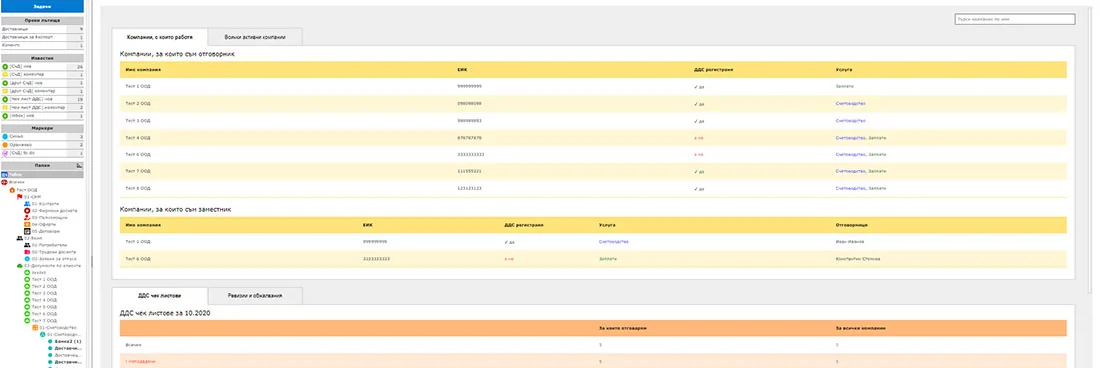Click green icon of '[Inbox] нов'
Image resolution: width=1100 pixels, height=368 pixels.
[5, 116]
